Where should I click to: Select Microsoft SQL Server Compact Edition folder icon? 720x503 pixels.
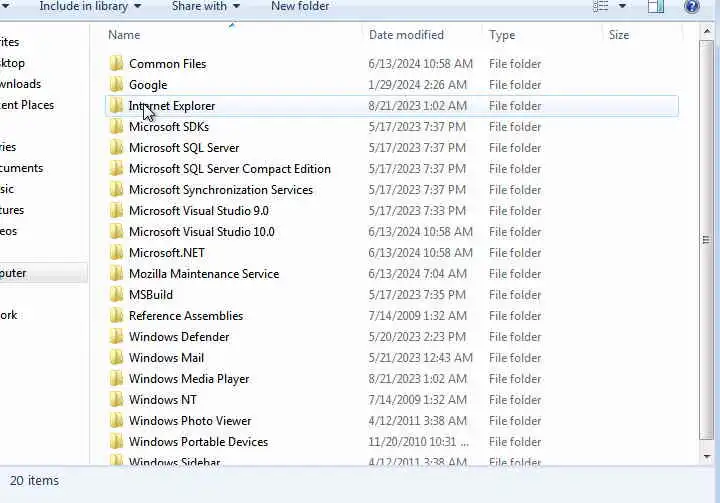pos(117,169)
